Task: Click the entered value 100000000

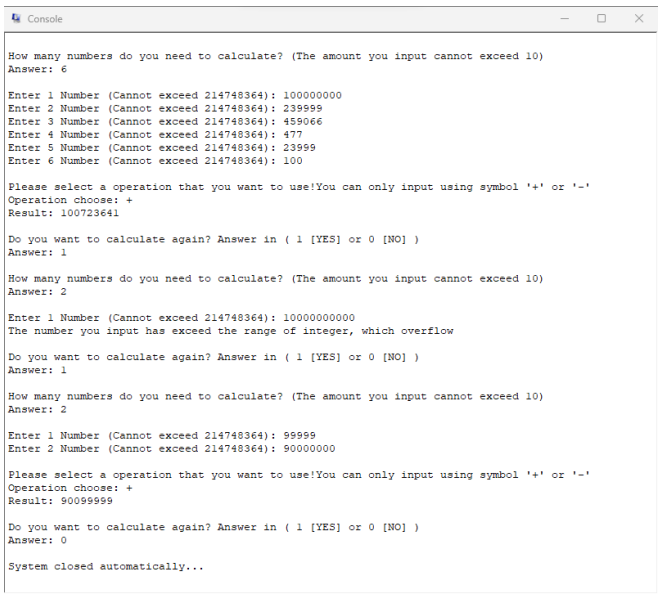Action: click(312, 95)
